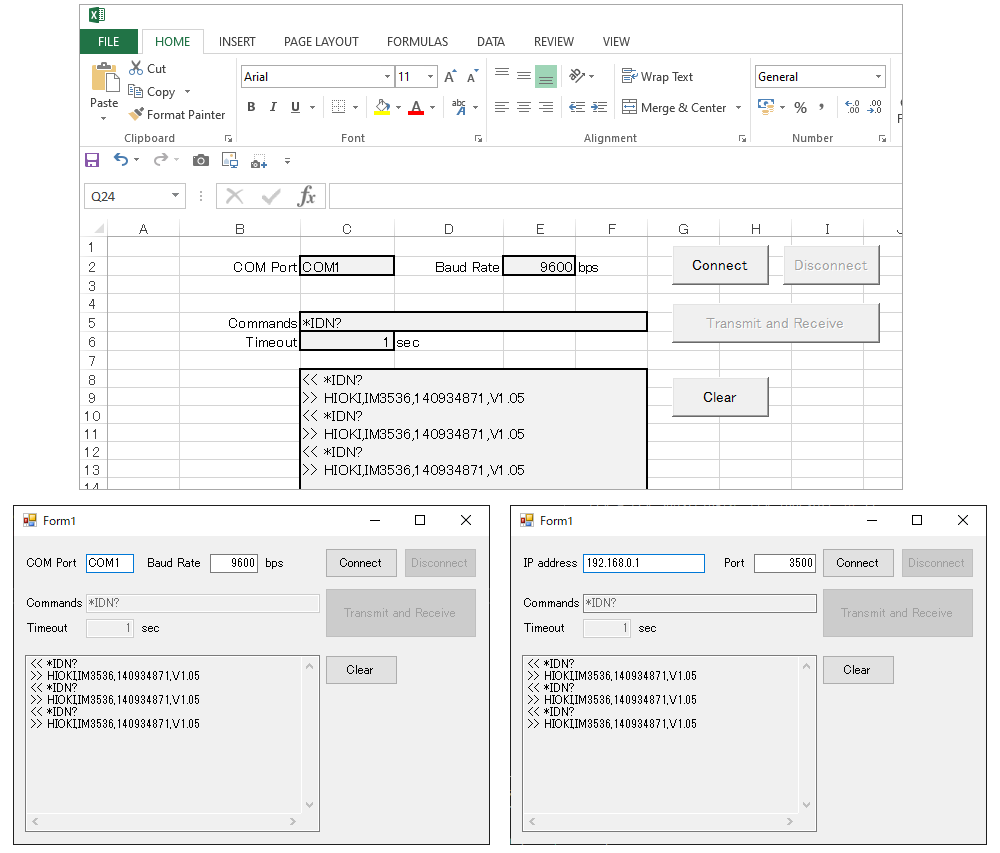Click the COM Port field in Form1

[x=110, y=563]
